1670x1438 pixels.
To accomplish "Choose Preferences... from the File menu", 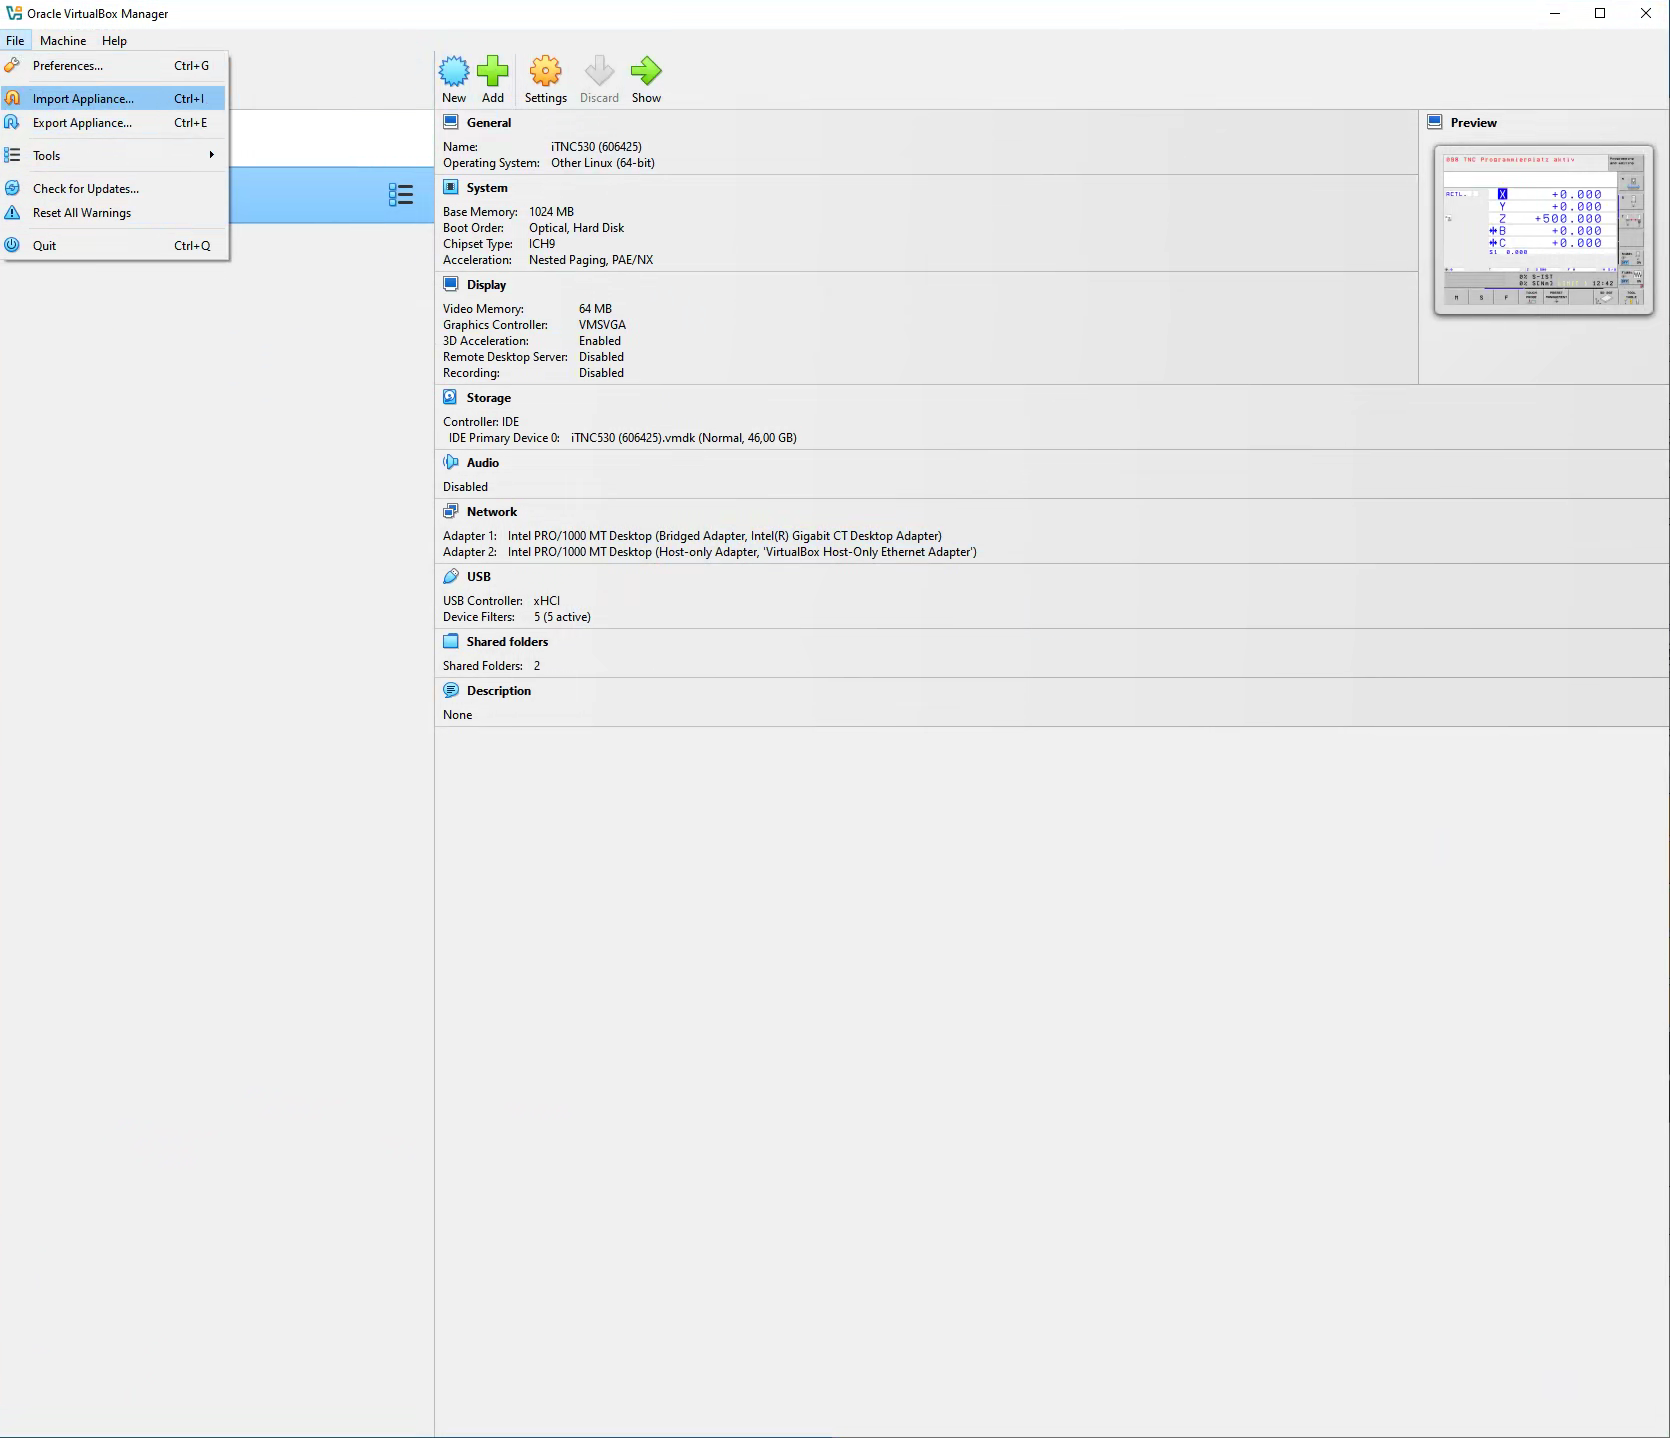I will pos(114,66).
